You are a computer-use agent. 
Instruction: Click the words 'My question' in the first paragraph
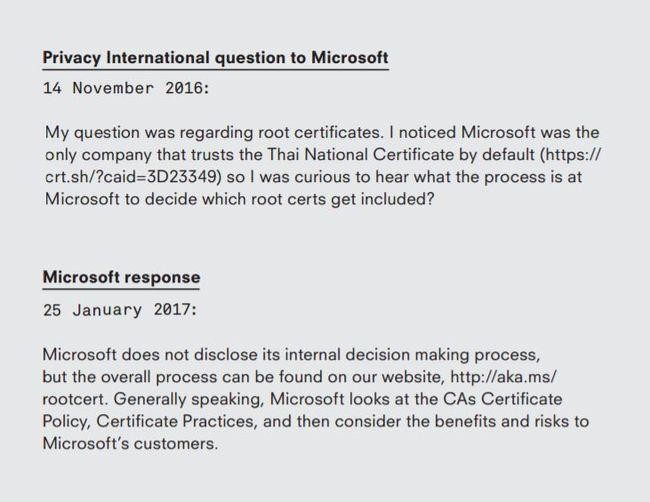(x=90, y=133)
